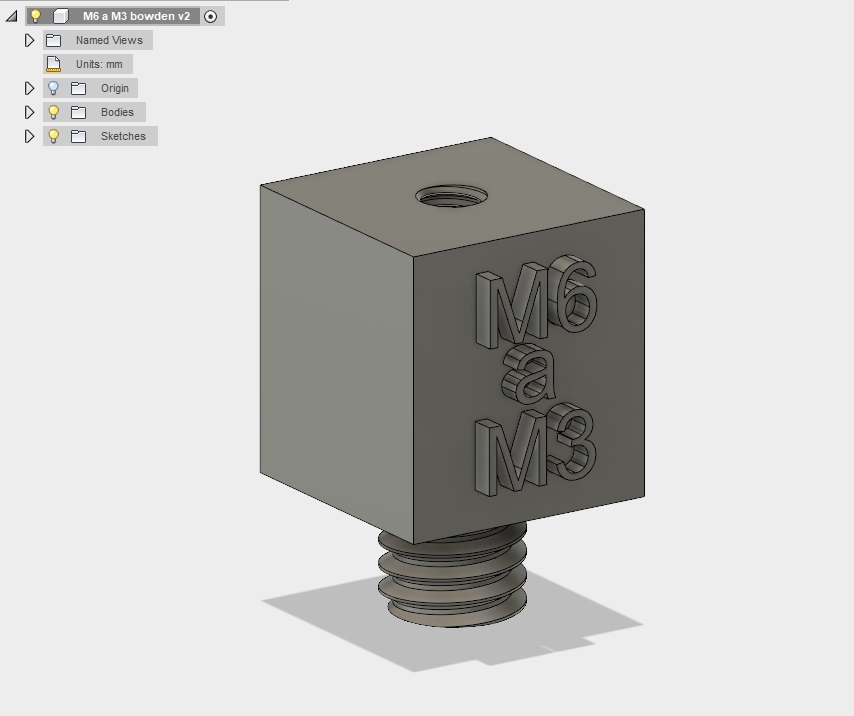Expand the Origin node
854x716 pixels.
(x=30, y=88)
